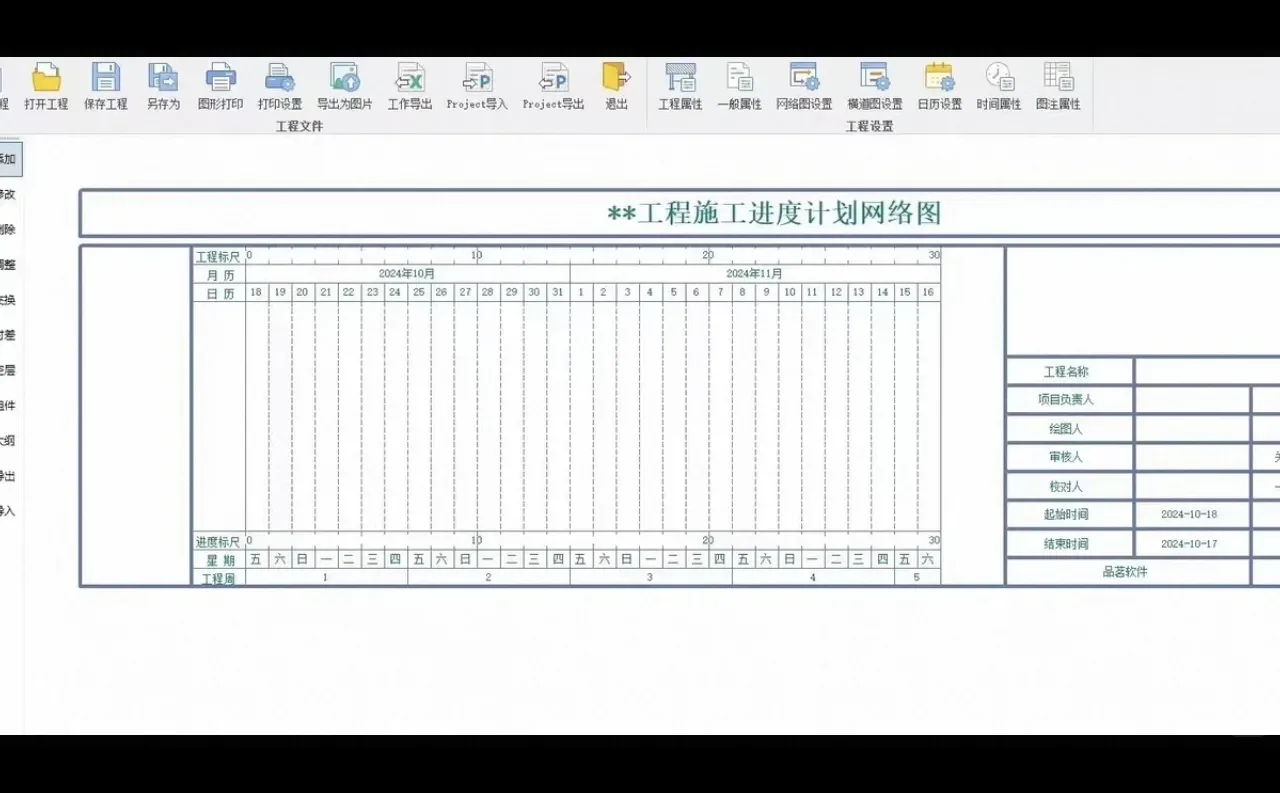Open 网络图设置 network diagram settings
Screen dimensions: 1280x793
(x=806, y=85)
